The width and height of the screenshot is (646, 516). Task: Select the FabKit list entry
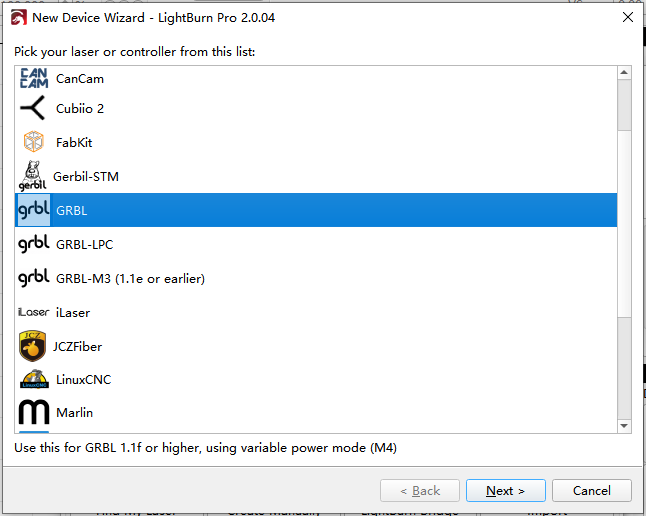point(316,142)
